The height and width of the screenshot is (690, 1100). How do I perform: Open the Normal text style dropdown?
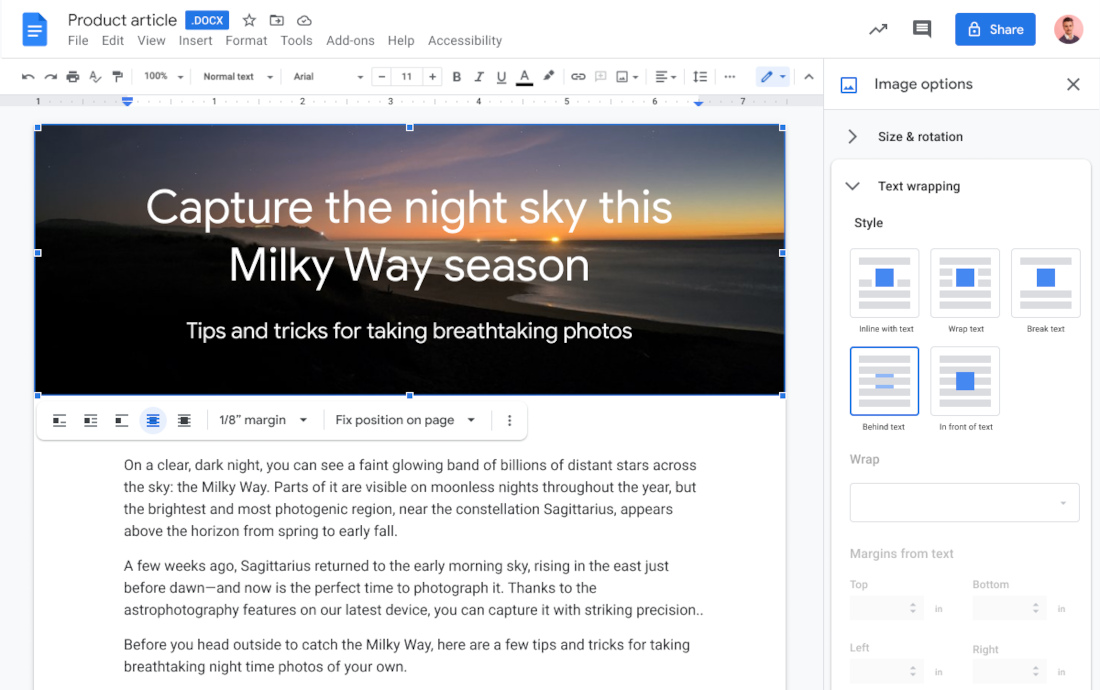tap(238, 76)
